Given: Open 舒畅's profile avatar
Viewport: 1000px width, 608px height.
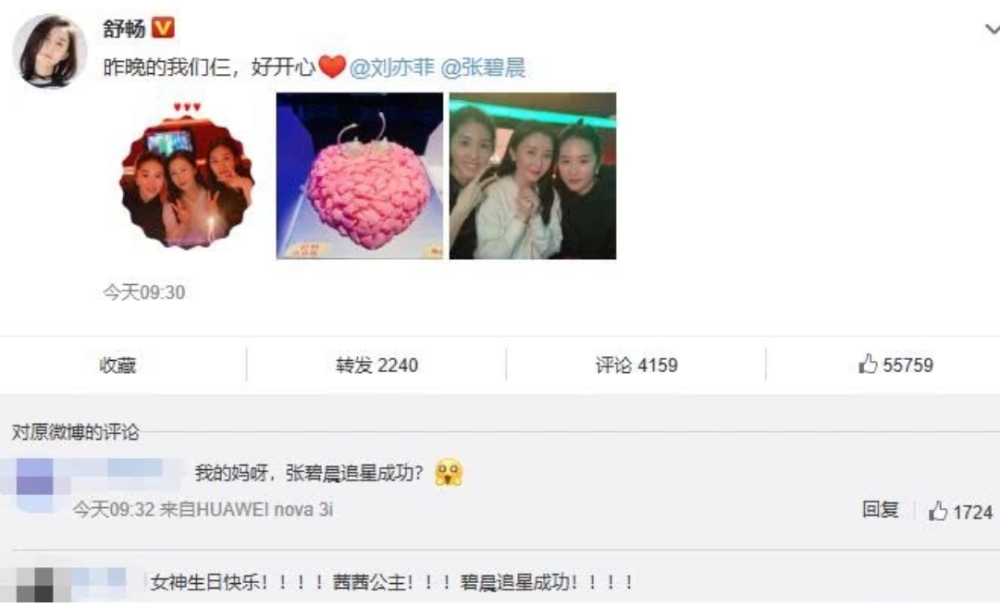Looking at the screenshot, I should (50, 51).
